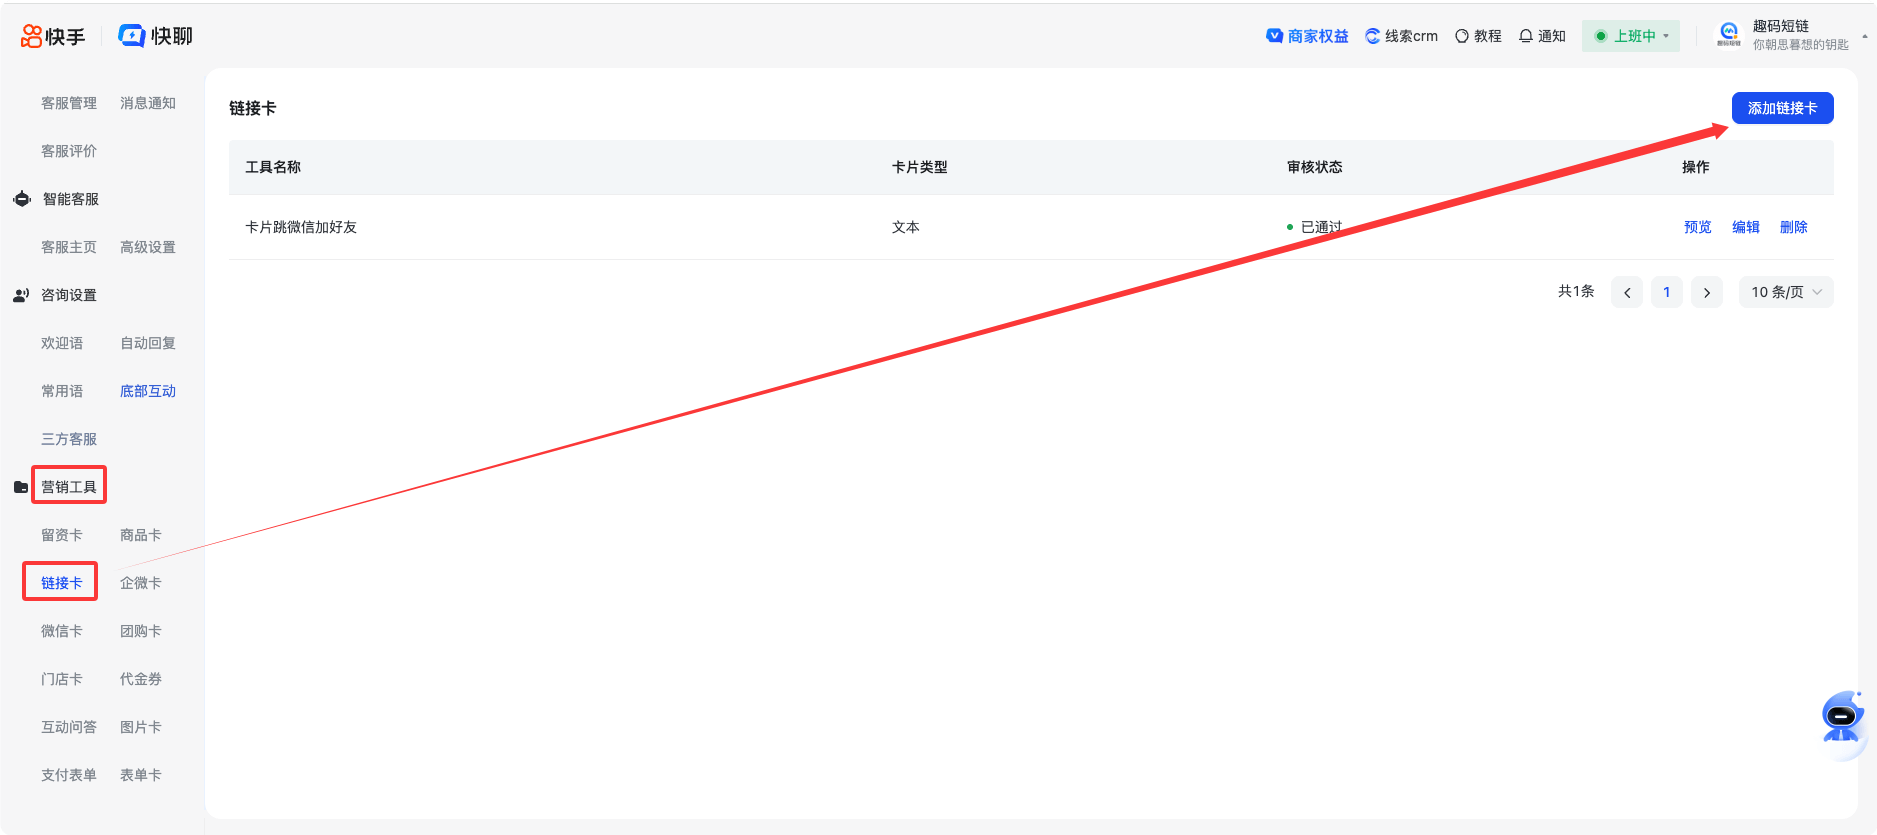Collapse the 营销工具 sidebar section
This screenshot has width=1877, height=835.
[x=68, y=487]
